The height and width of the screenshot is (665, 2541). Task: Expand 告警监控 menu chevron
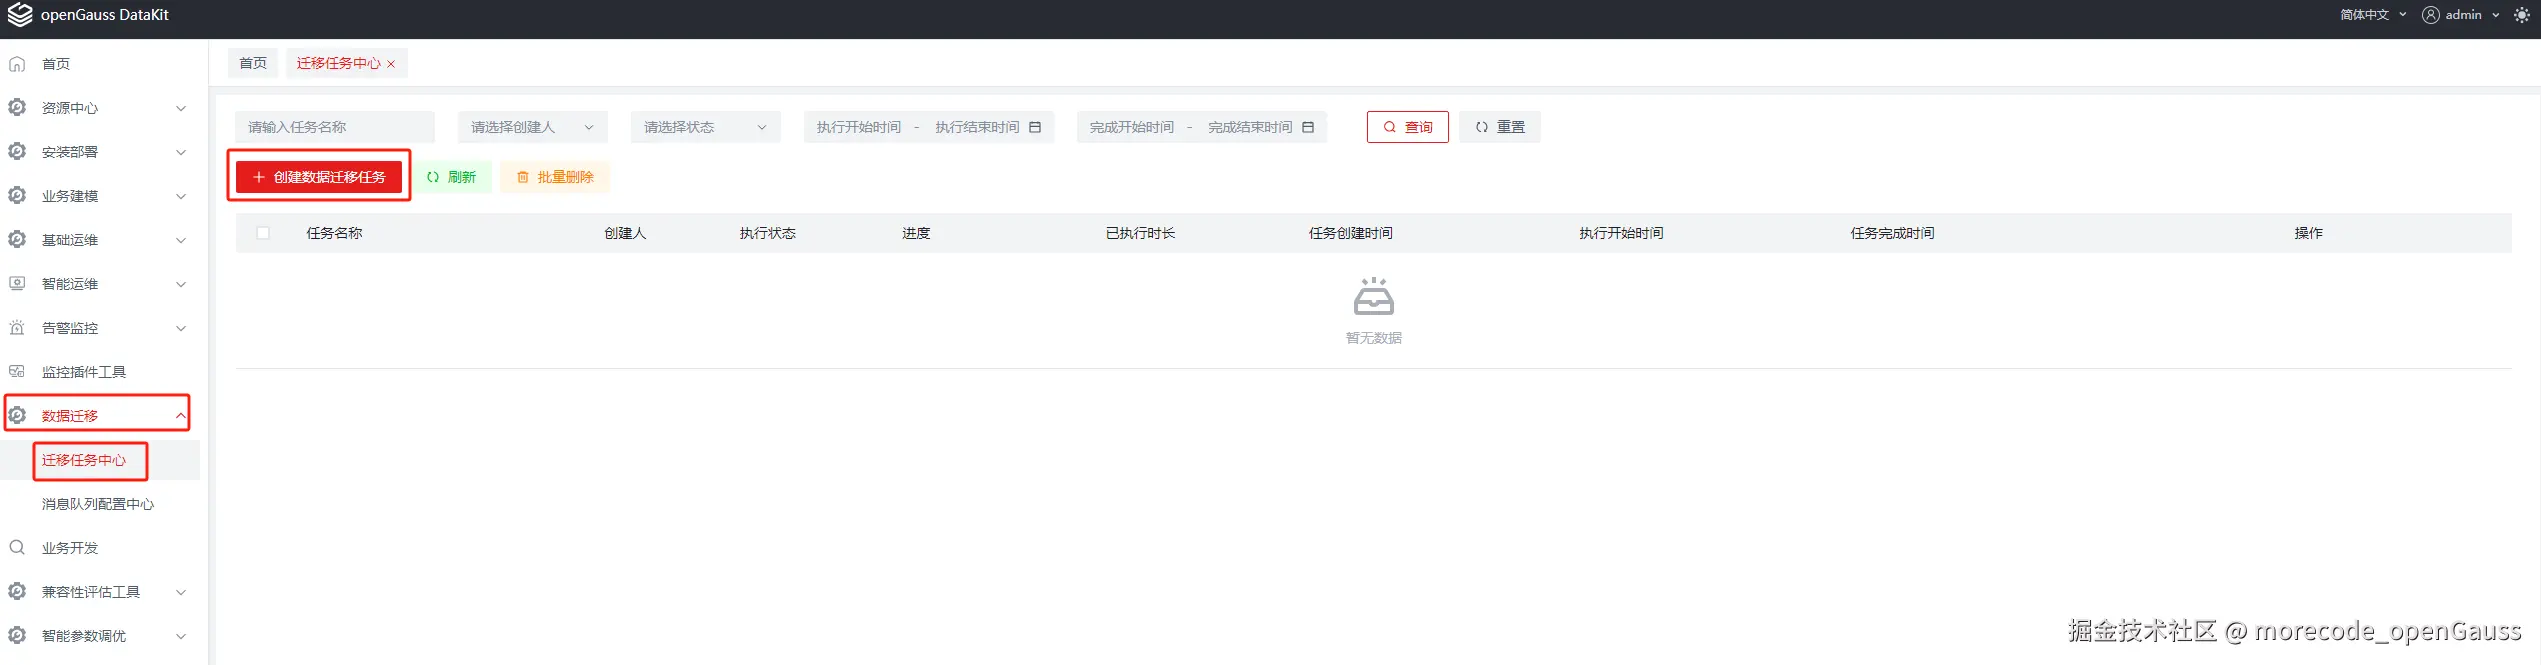point(181,328)
